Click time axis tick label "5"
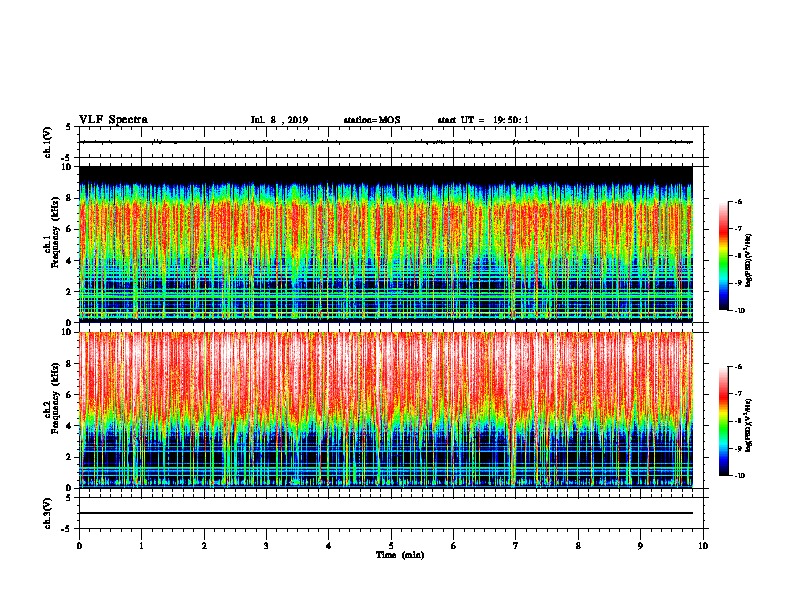 (x=391, y=546)
